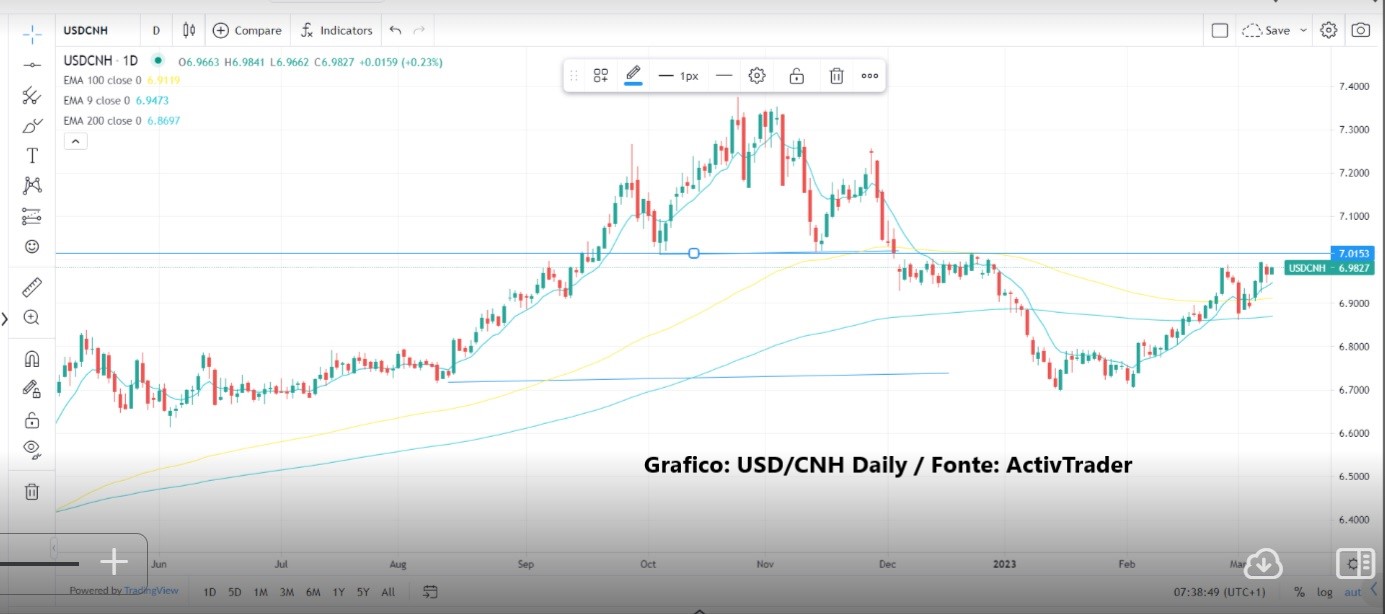1385x614 pixels.
Task: Open the Emoji sticker tool
Action: [31, 246]
